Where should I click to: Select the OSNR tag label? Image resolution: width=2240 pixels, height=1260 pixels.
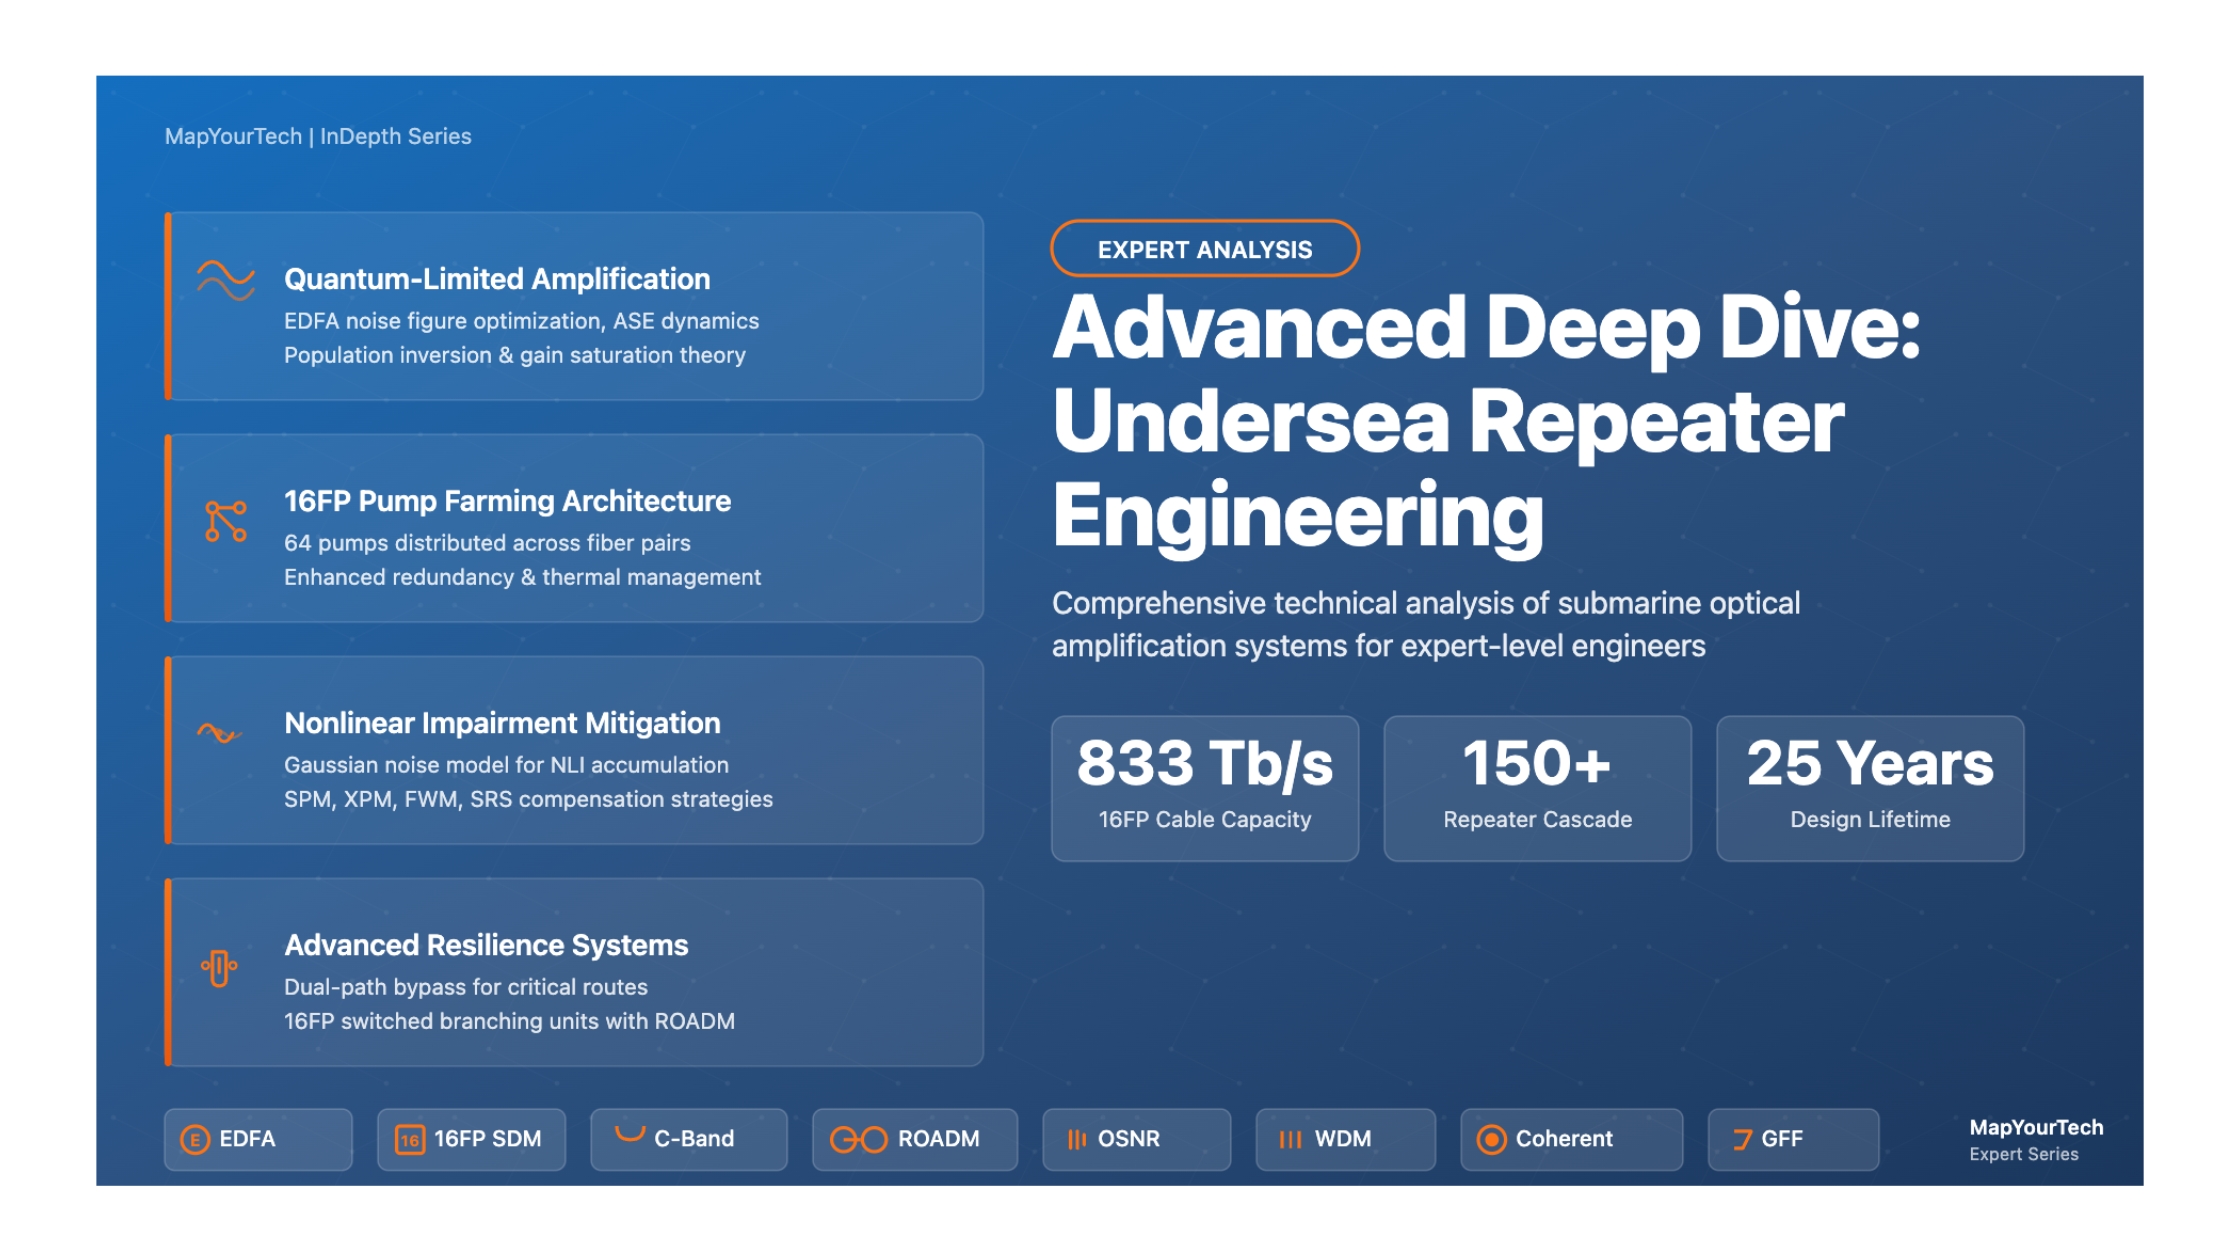pos(1129,1139)
